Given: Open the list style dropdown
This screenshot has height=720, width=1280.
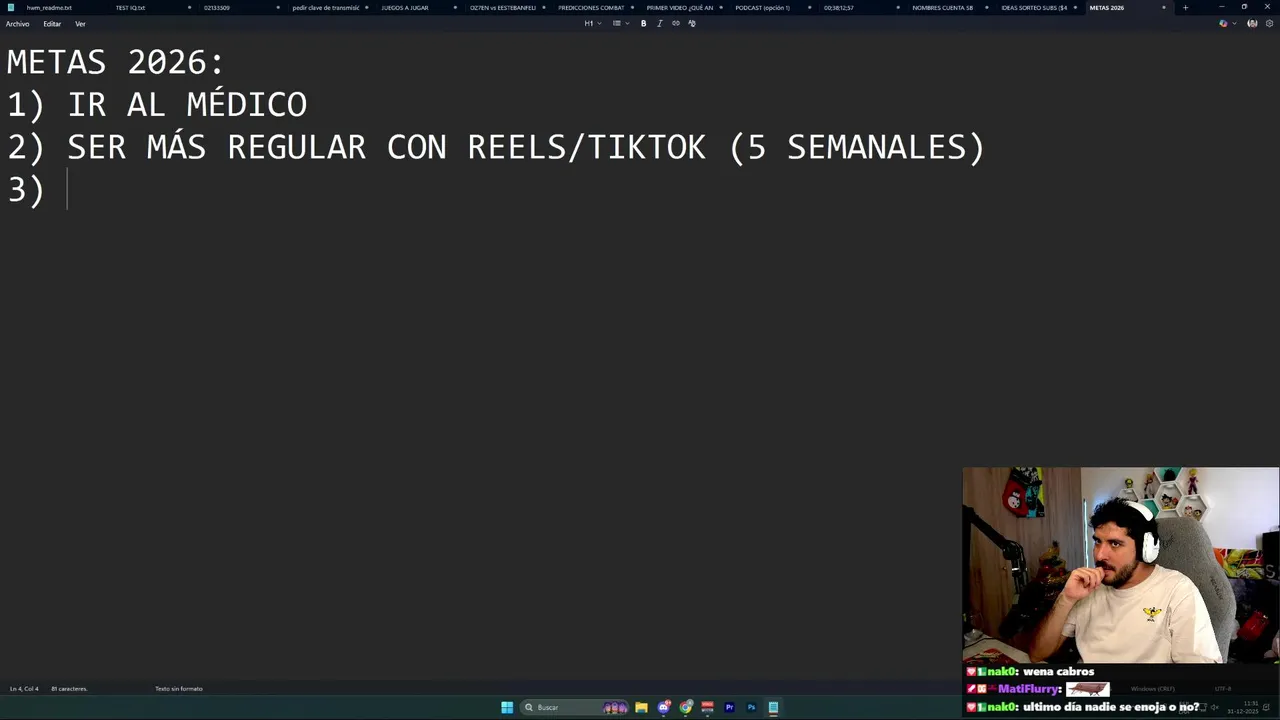Looking at the screenshot, I should tap(620, 23).
